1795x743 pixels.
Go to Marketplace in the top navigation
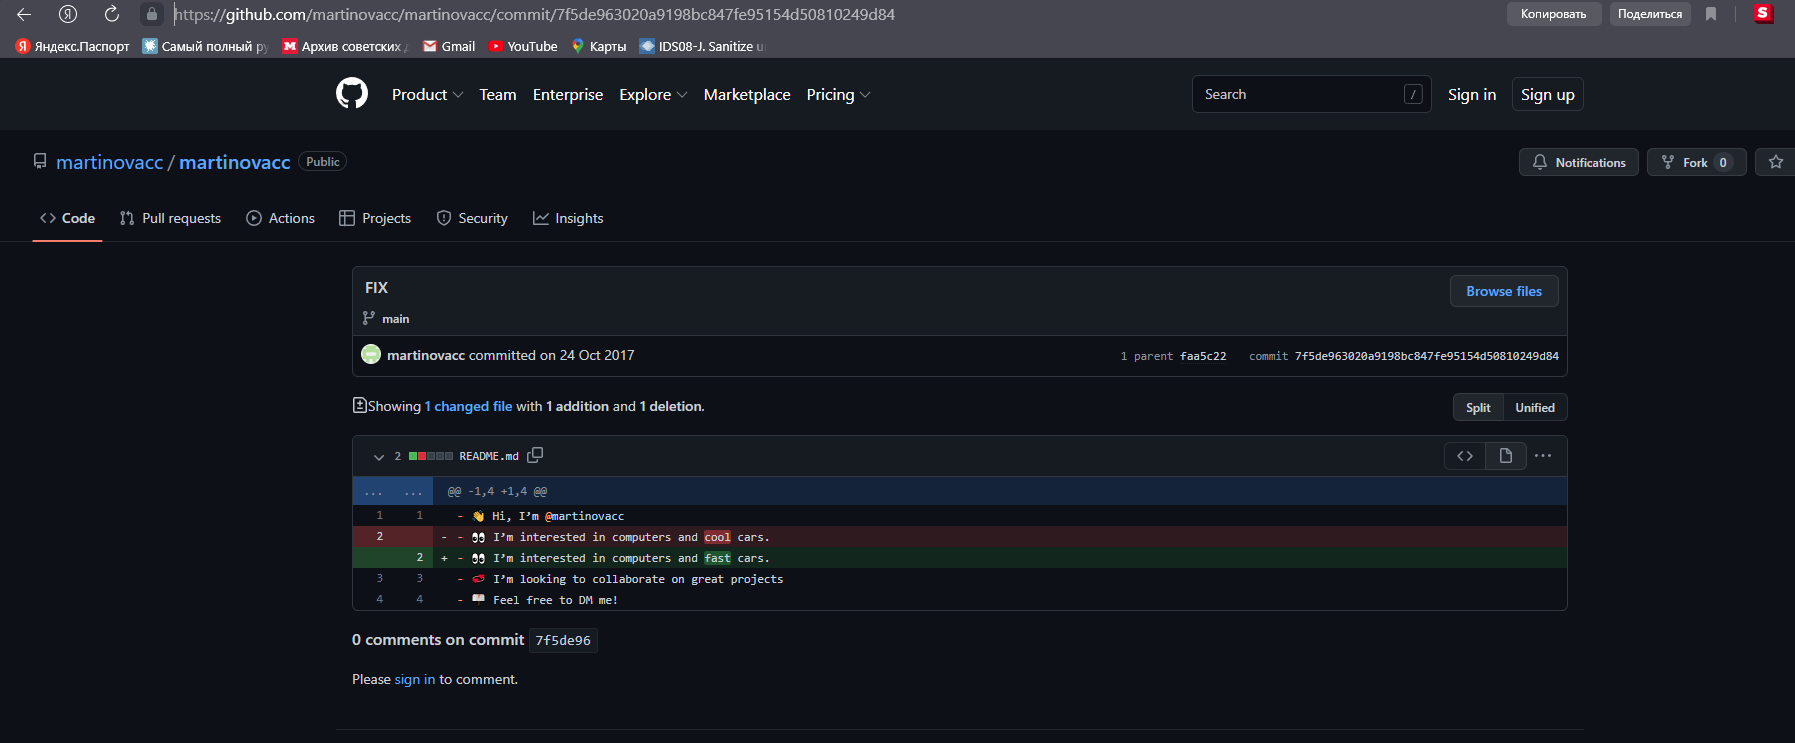coord(747,94)
